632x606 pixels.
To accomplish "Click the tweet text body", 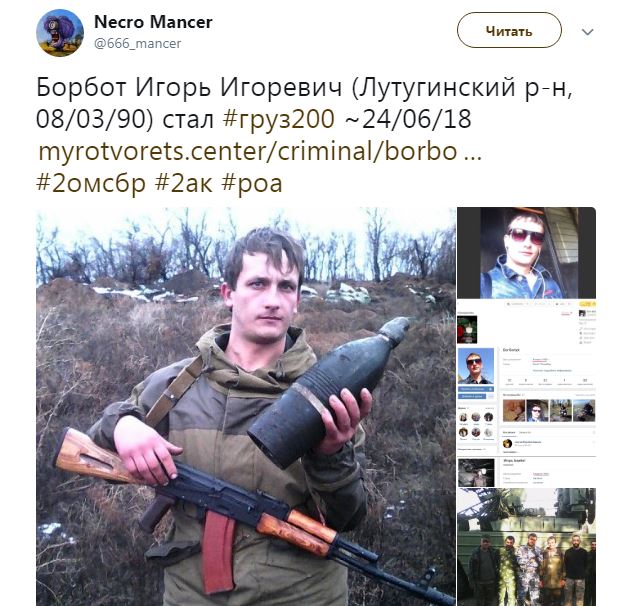I will [304, 135].
